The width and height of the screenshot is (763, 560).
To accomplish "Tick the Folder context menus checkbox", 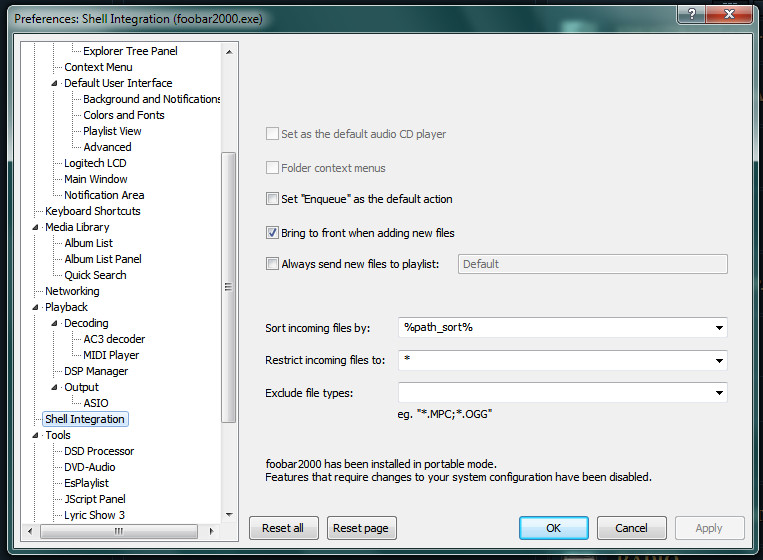I will tap(272, 168).
